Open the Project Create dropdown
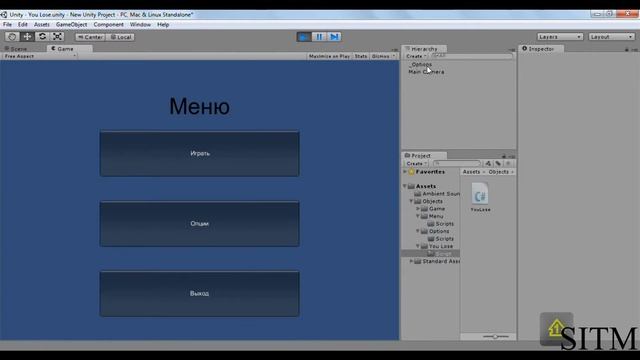 (416, 163)
